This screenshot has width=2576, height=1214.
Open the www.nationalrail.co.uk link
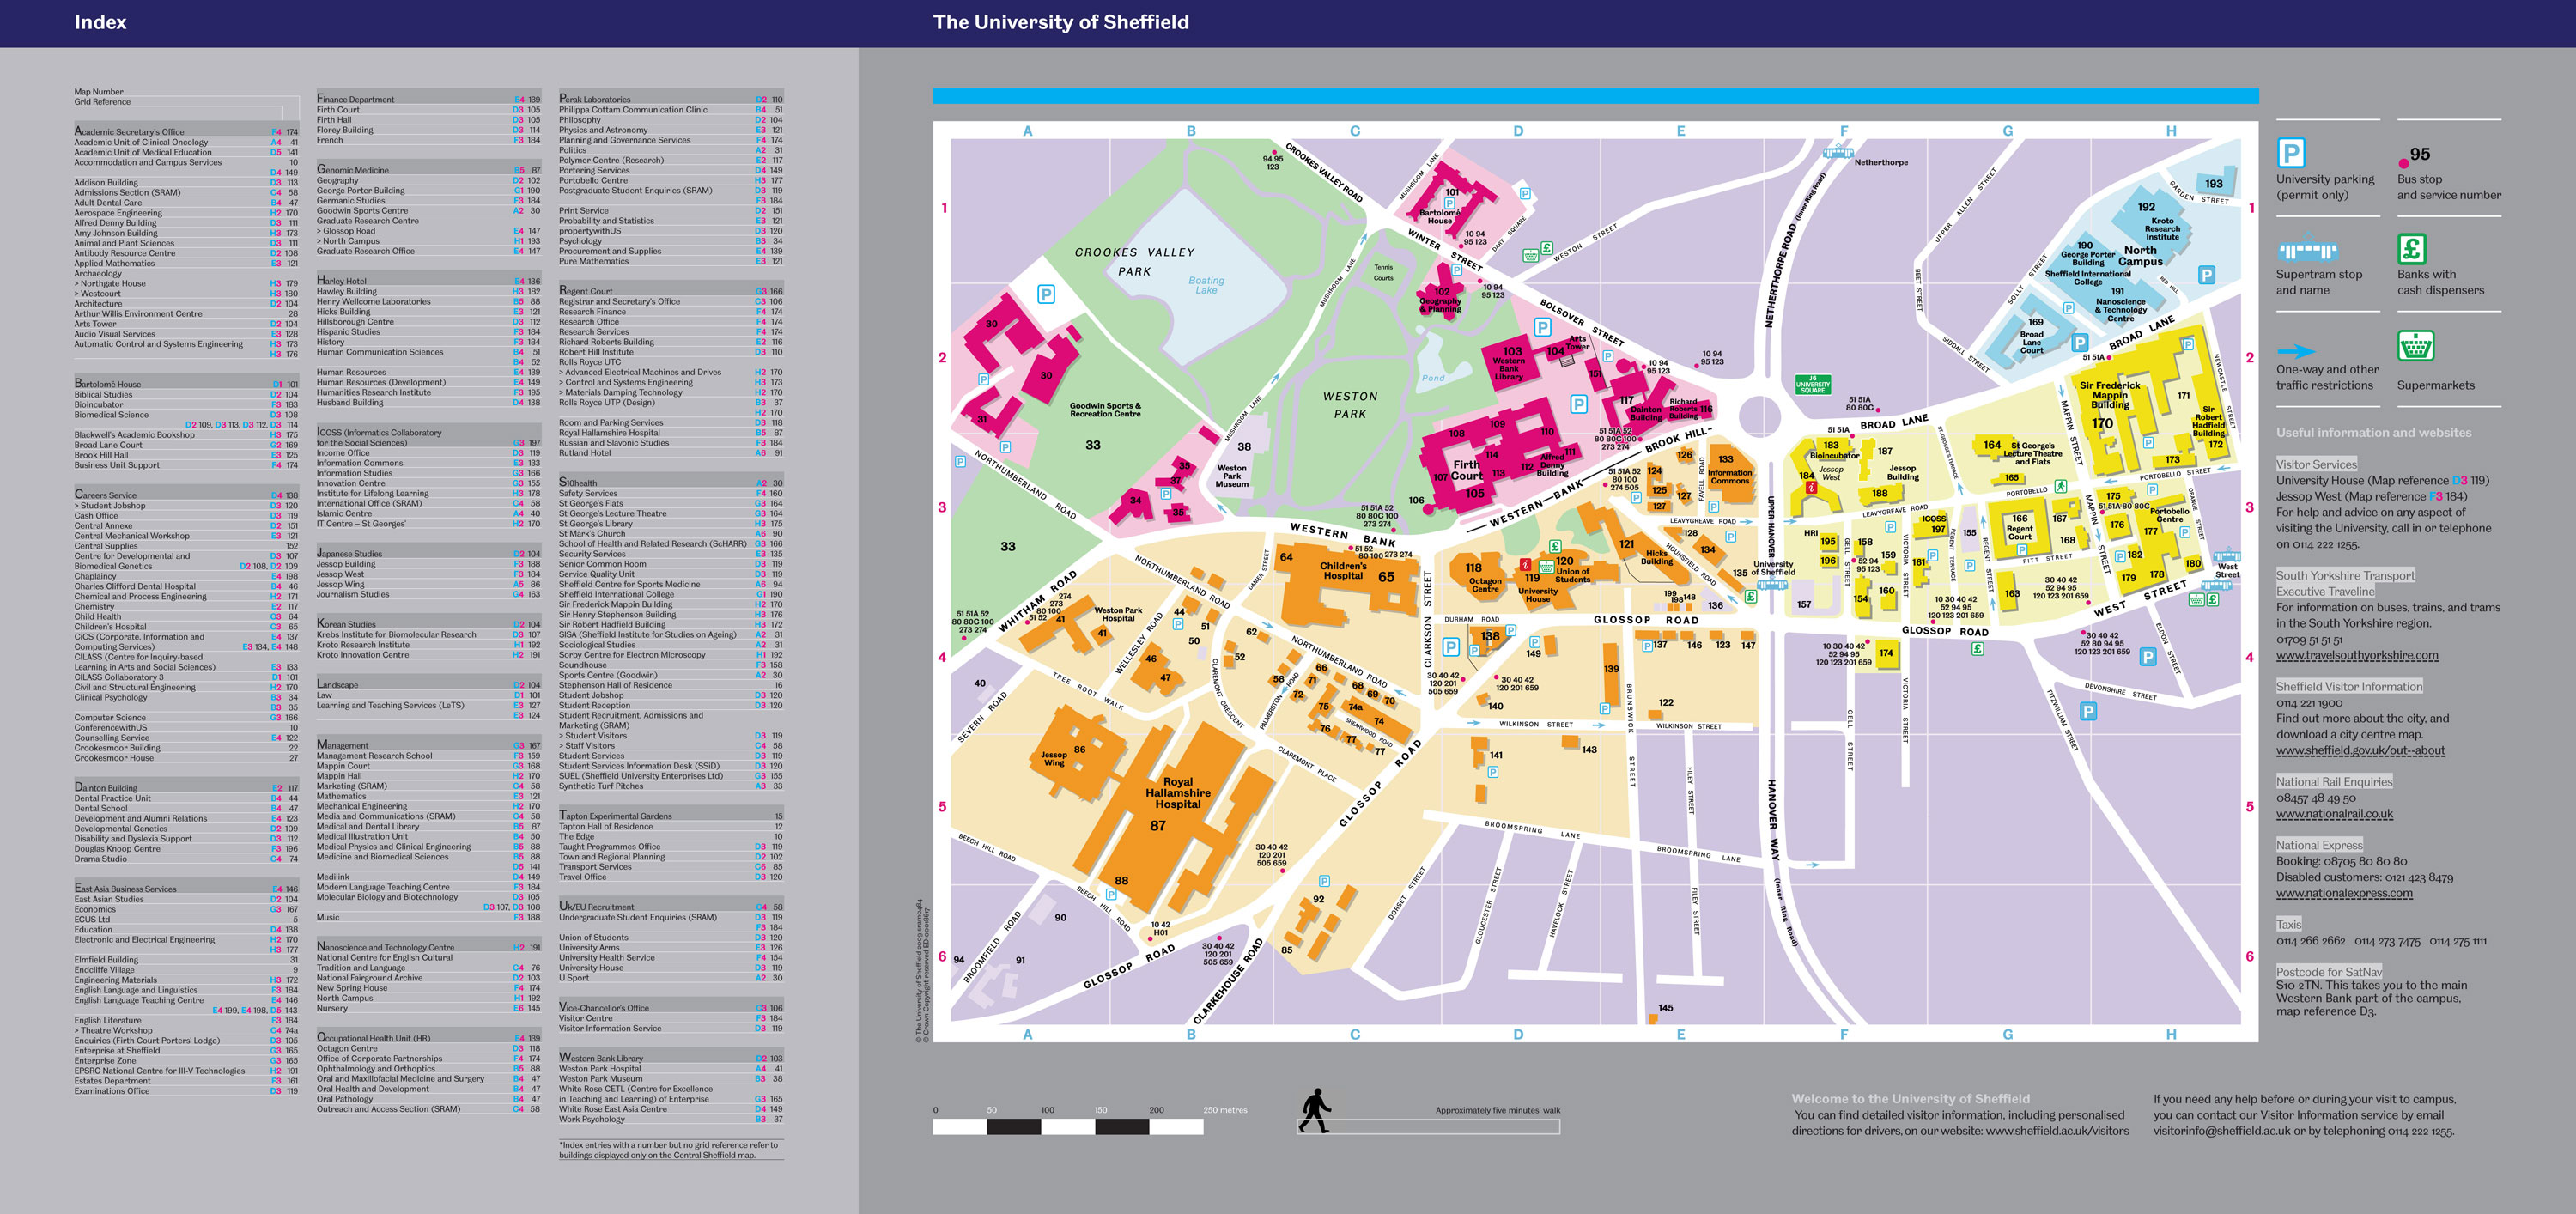point(2335,813)
